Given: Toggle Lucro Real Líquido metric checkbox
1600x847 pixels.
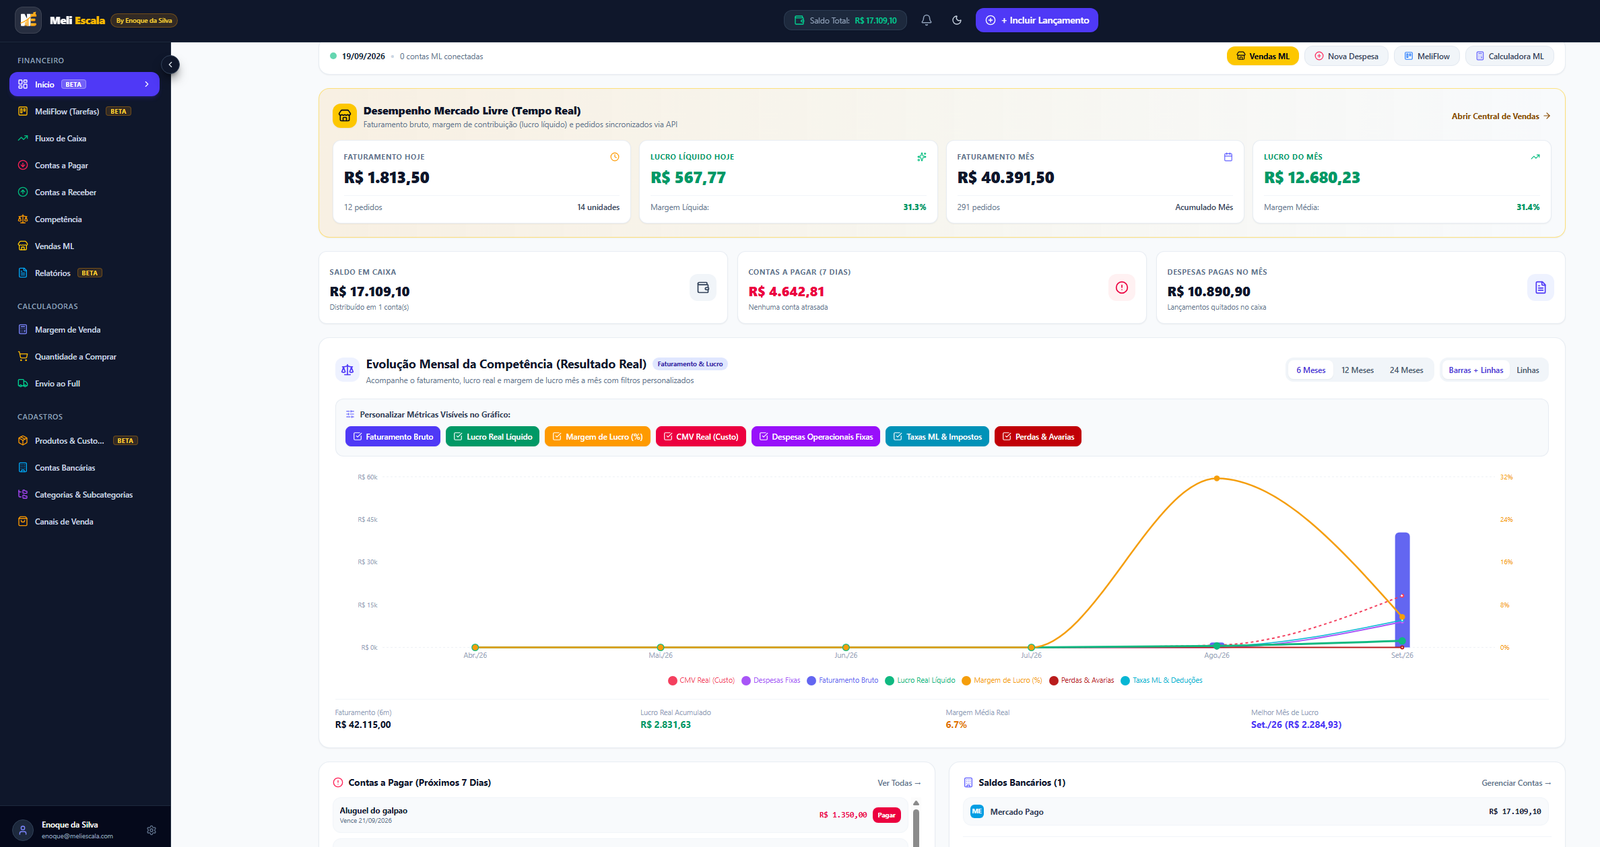Looking at the screenshot, I should tap(493, 437).
